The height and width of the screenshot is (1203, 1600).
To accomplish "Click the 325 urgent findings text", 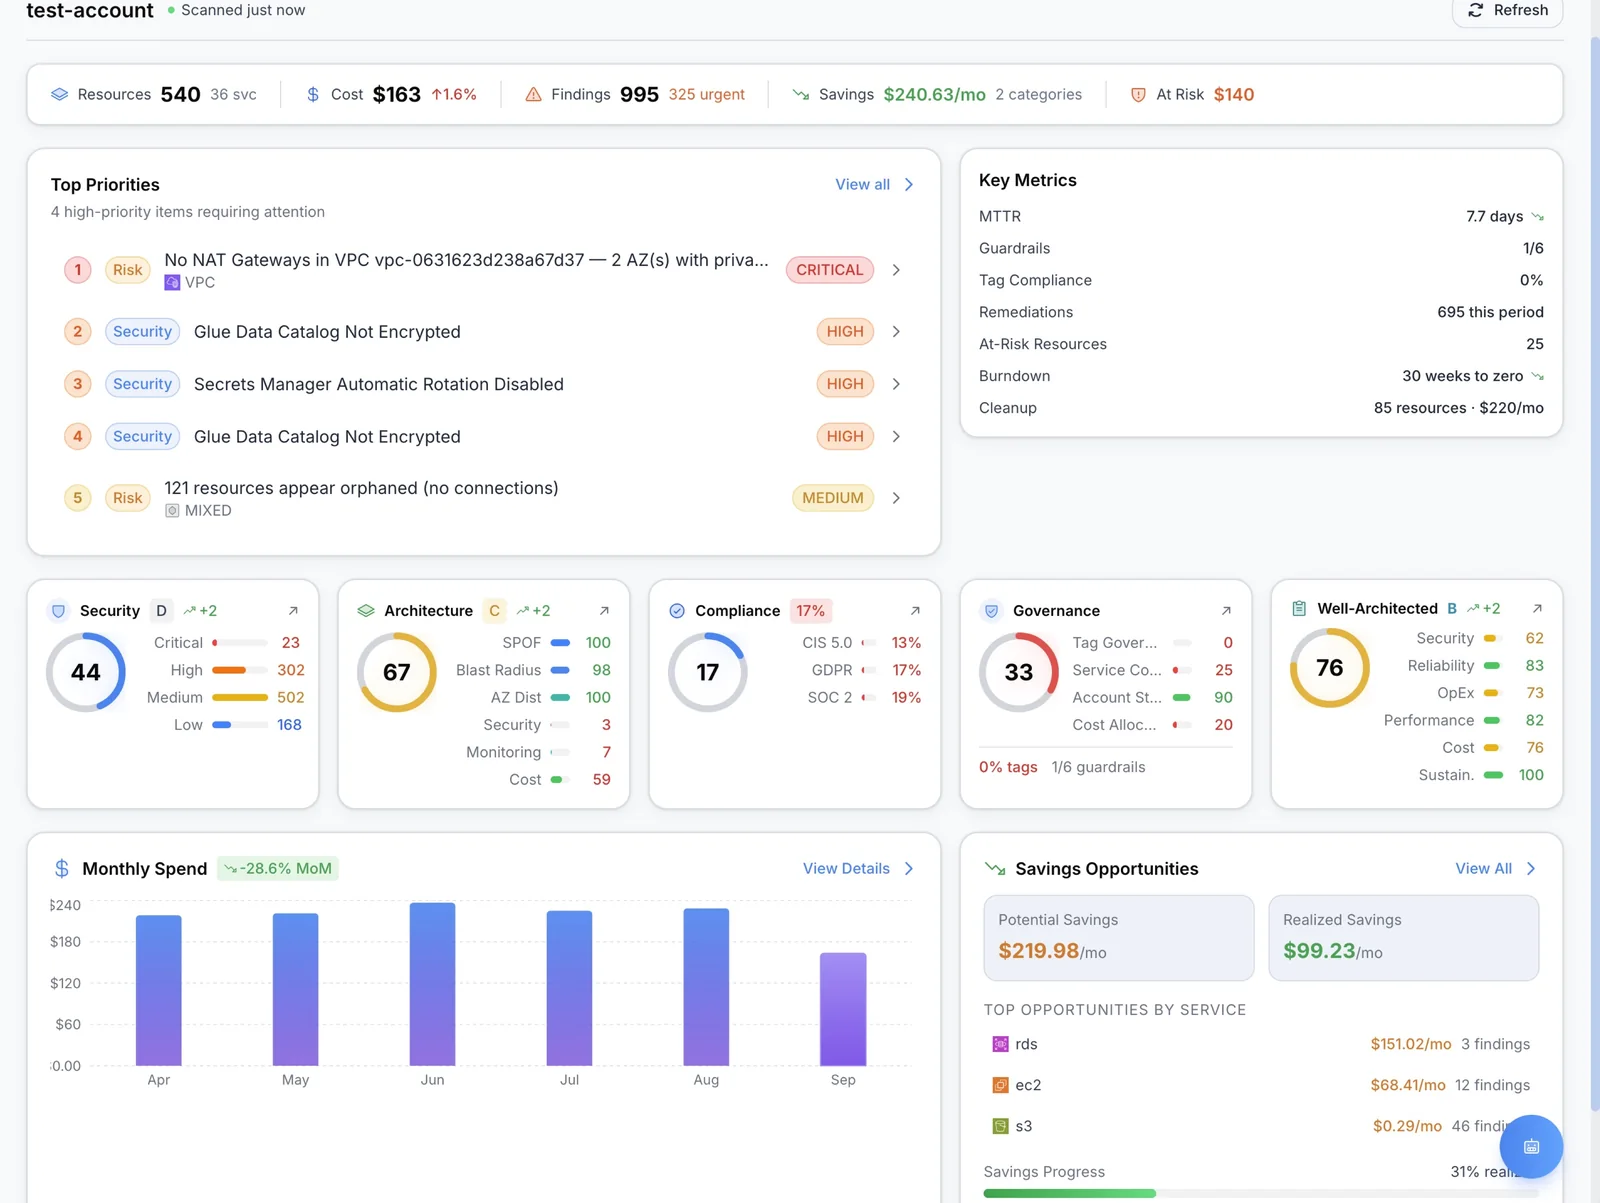I will (706, 94).
